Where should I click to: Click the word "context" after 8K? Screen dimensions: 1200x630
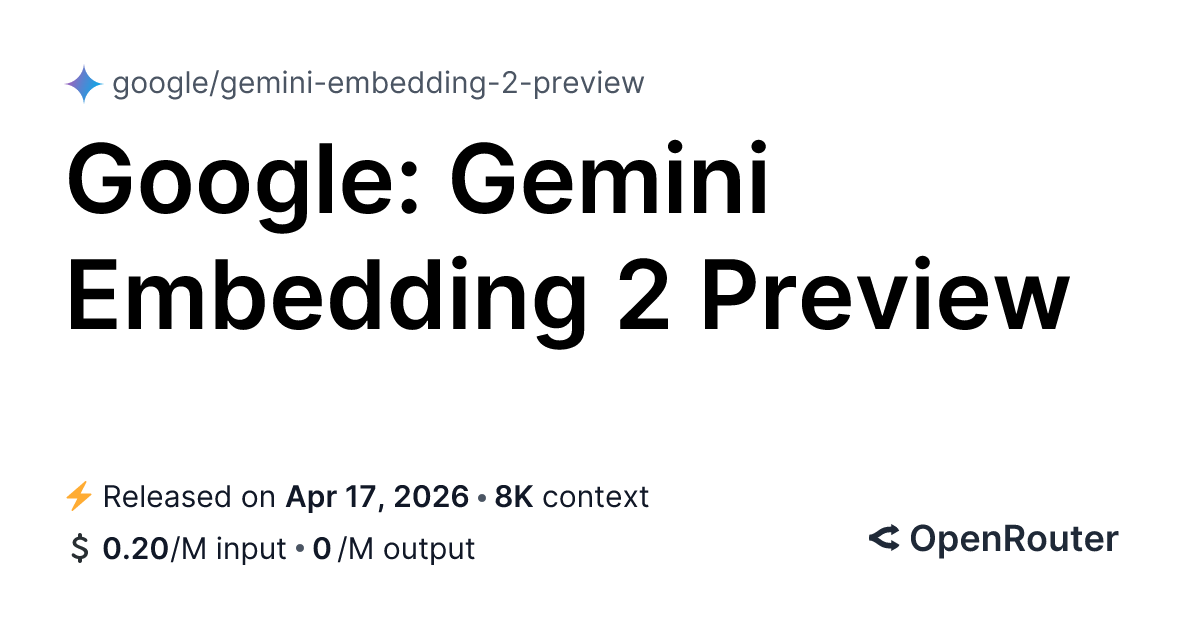[596, 497]
